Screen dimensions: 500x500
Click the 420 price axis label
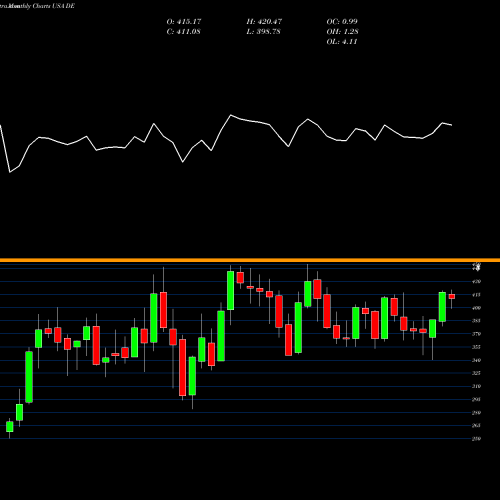tap(477, 282)
